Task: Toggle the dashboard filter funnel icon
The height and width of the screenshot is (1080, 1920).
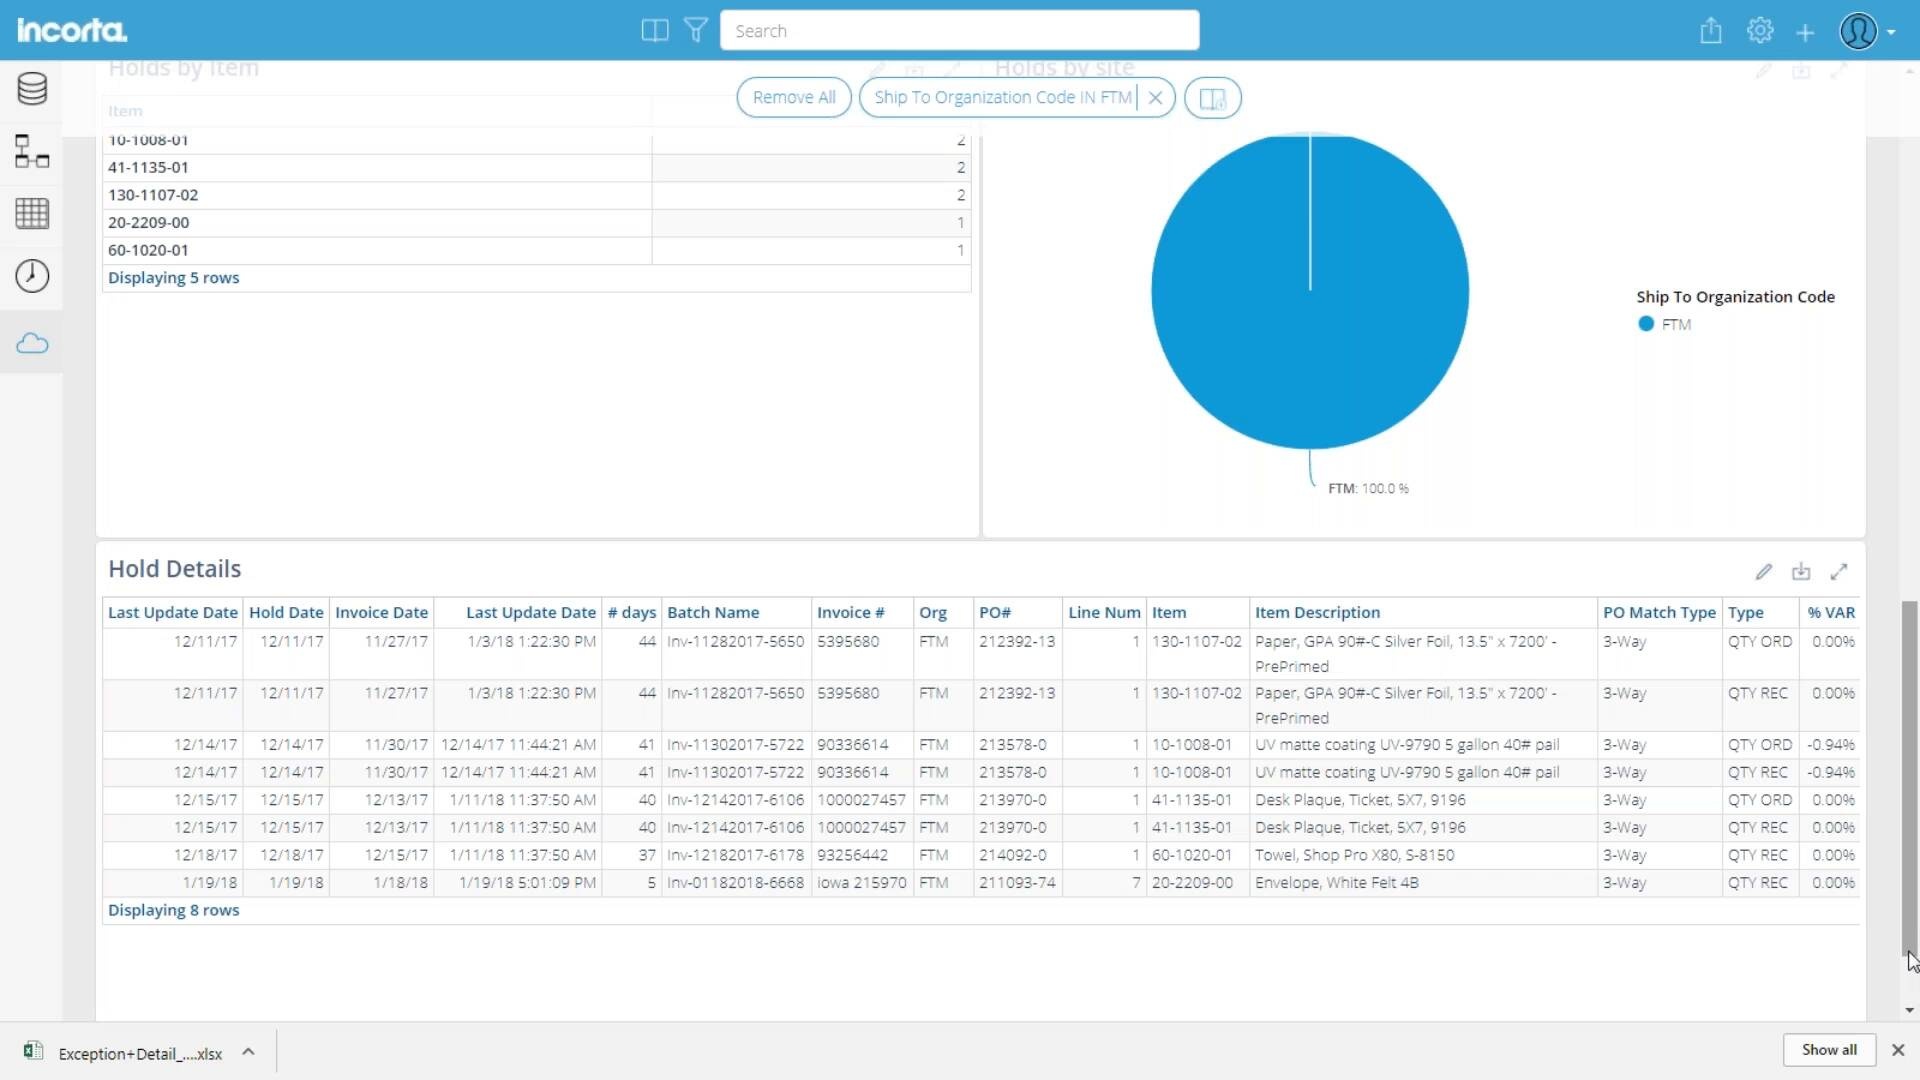Action: coord(696,30)
